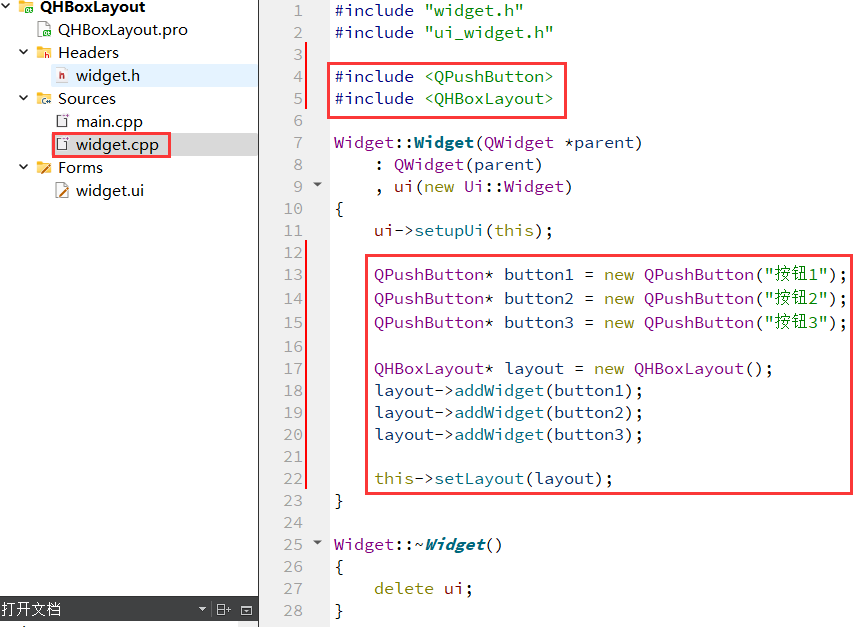Viewport: 861px width, 627px height.
Task: Select the Headers folder label
Action: (88, 53)
